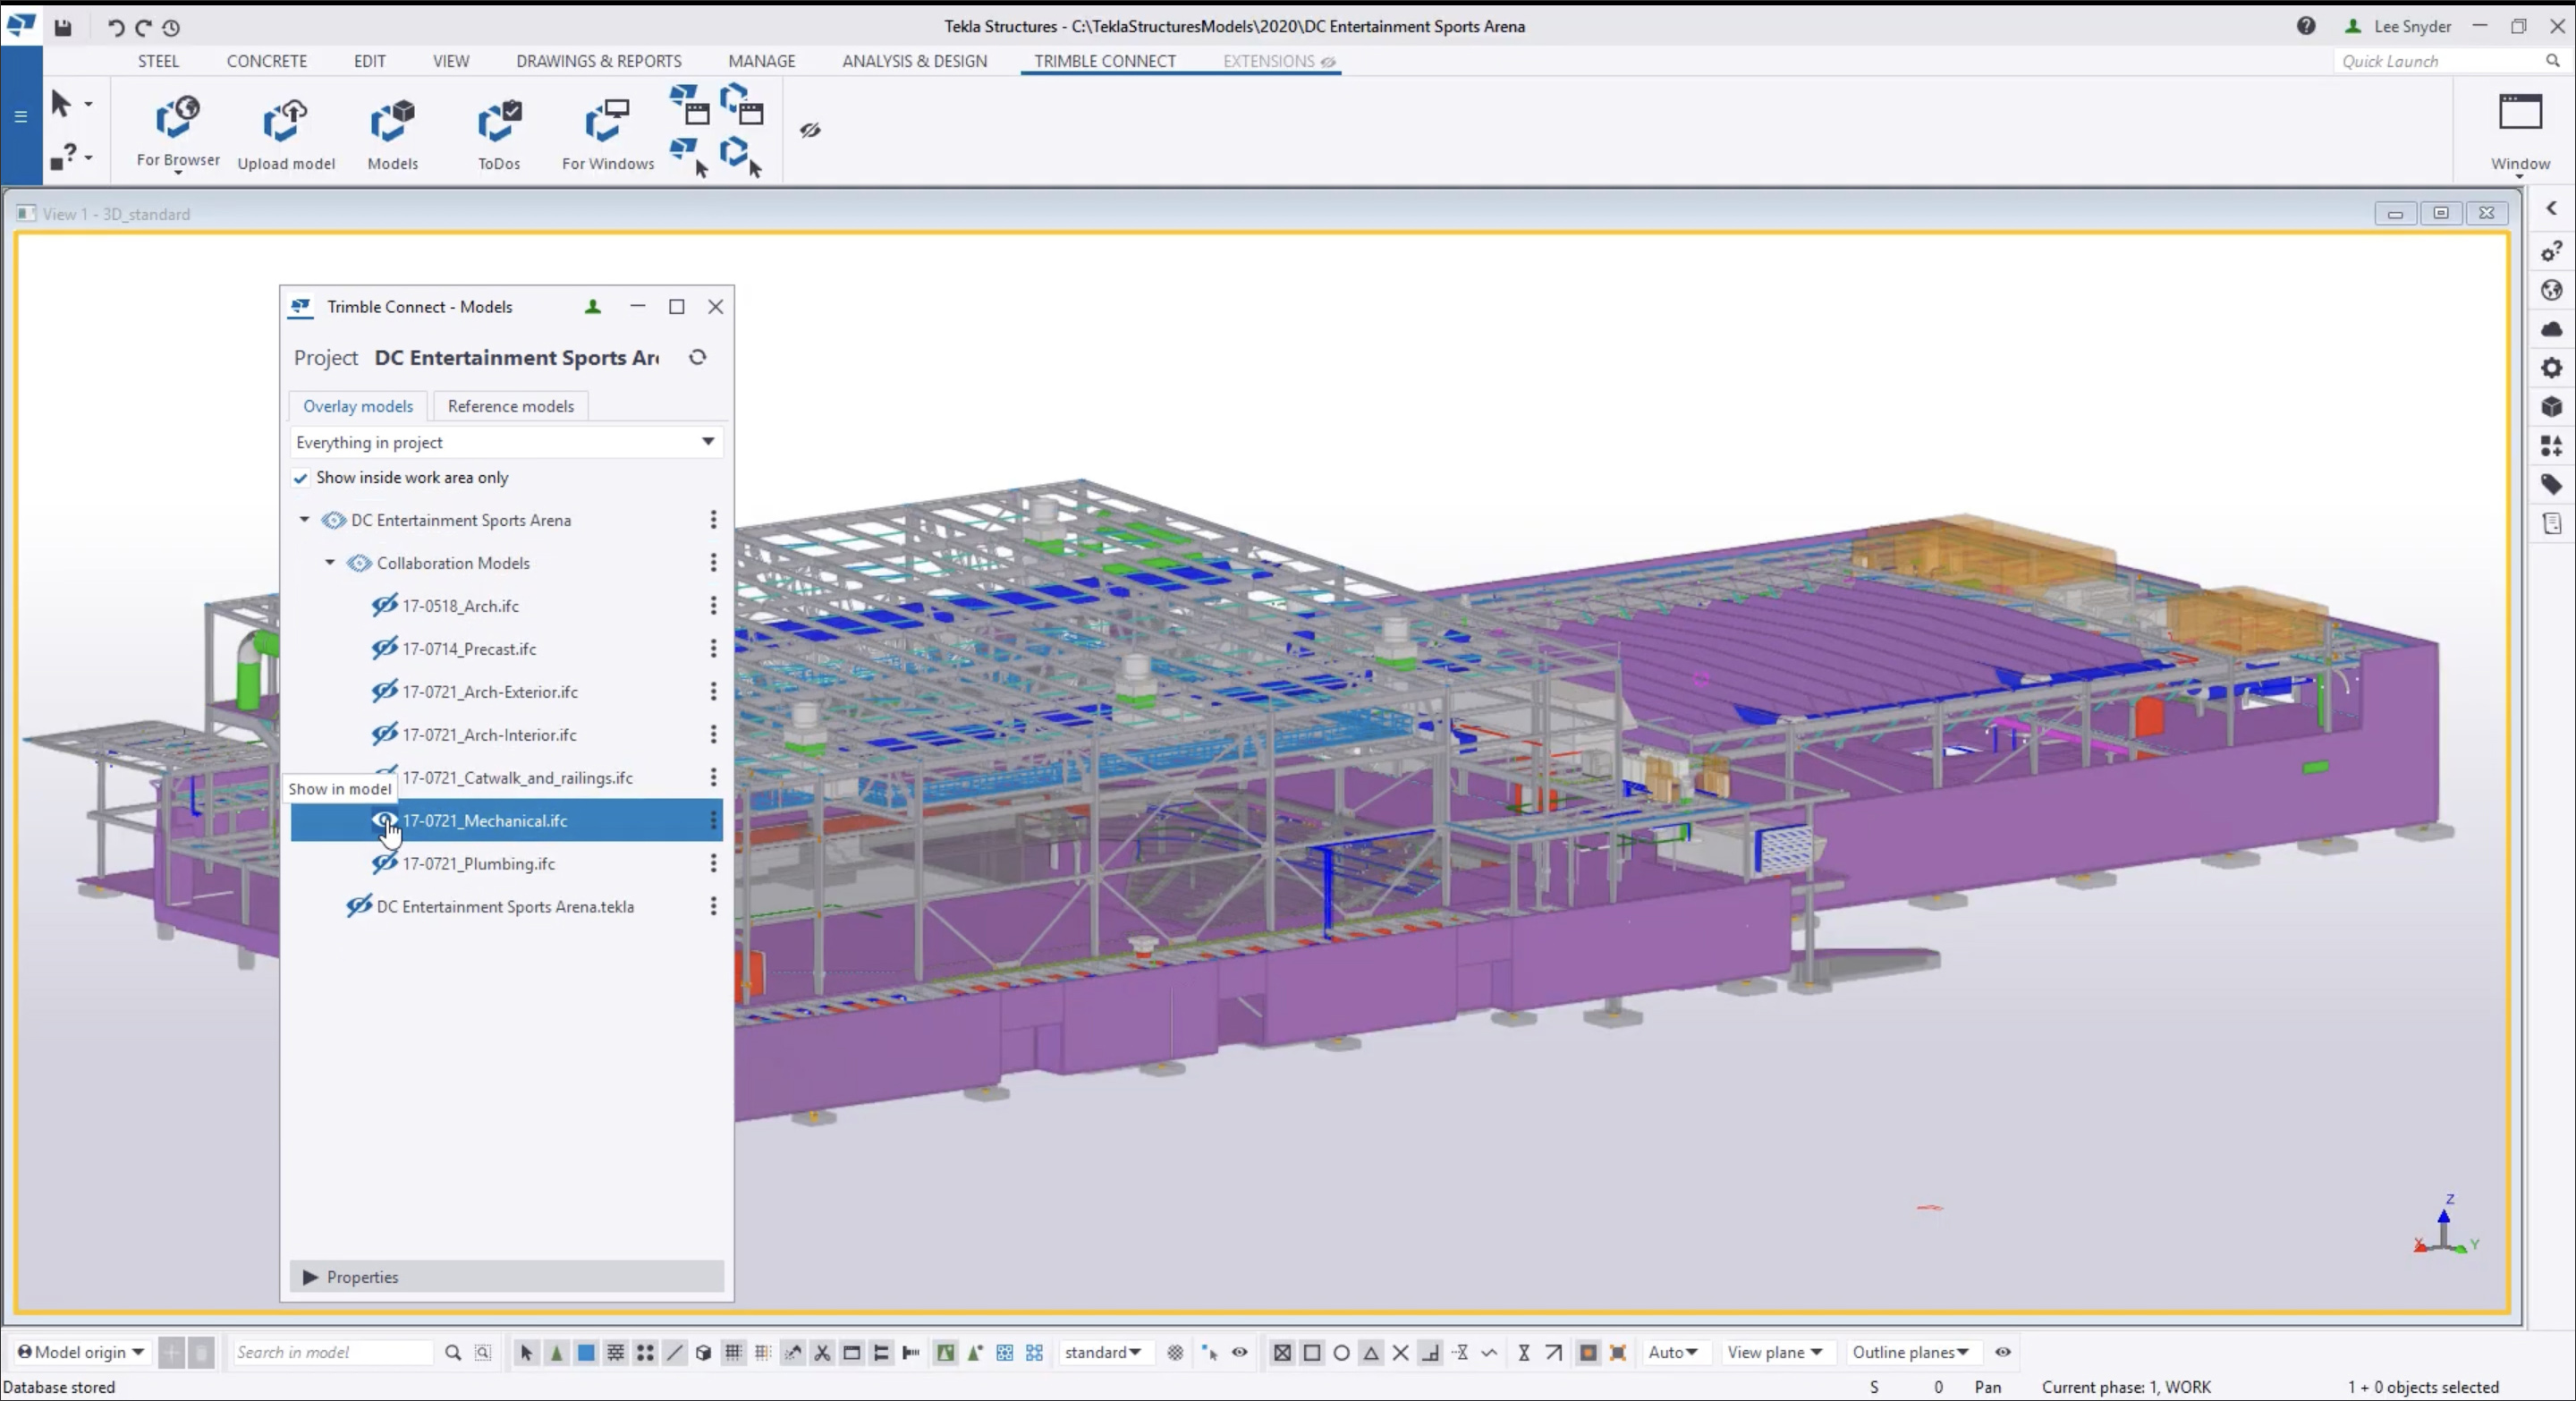
Task: Toggle visibility of 17-0721_Arch-Interior.ifc
Action: (x=385, y=734)
